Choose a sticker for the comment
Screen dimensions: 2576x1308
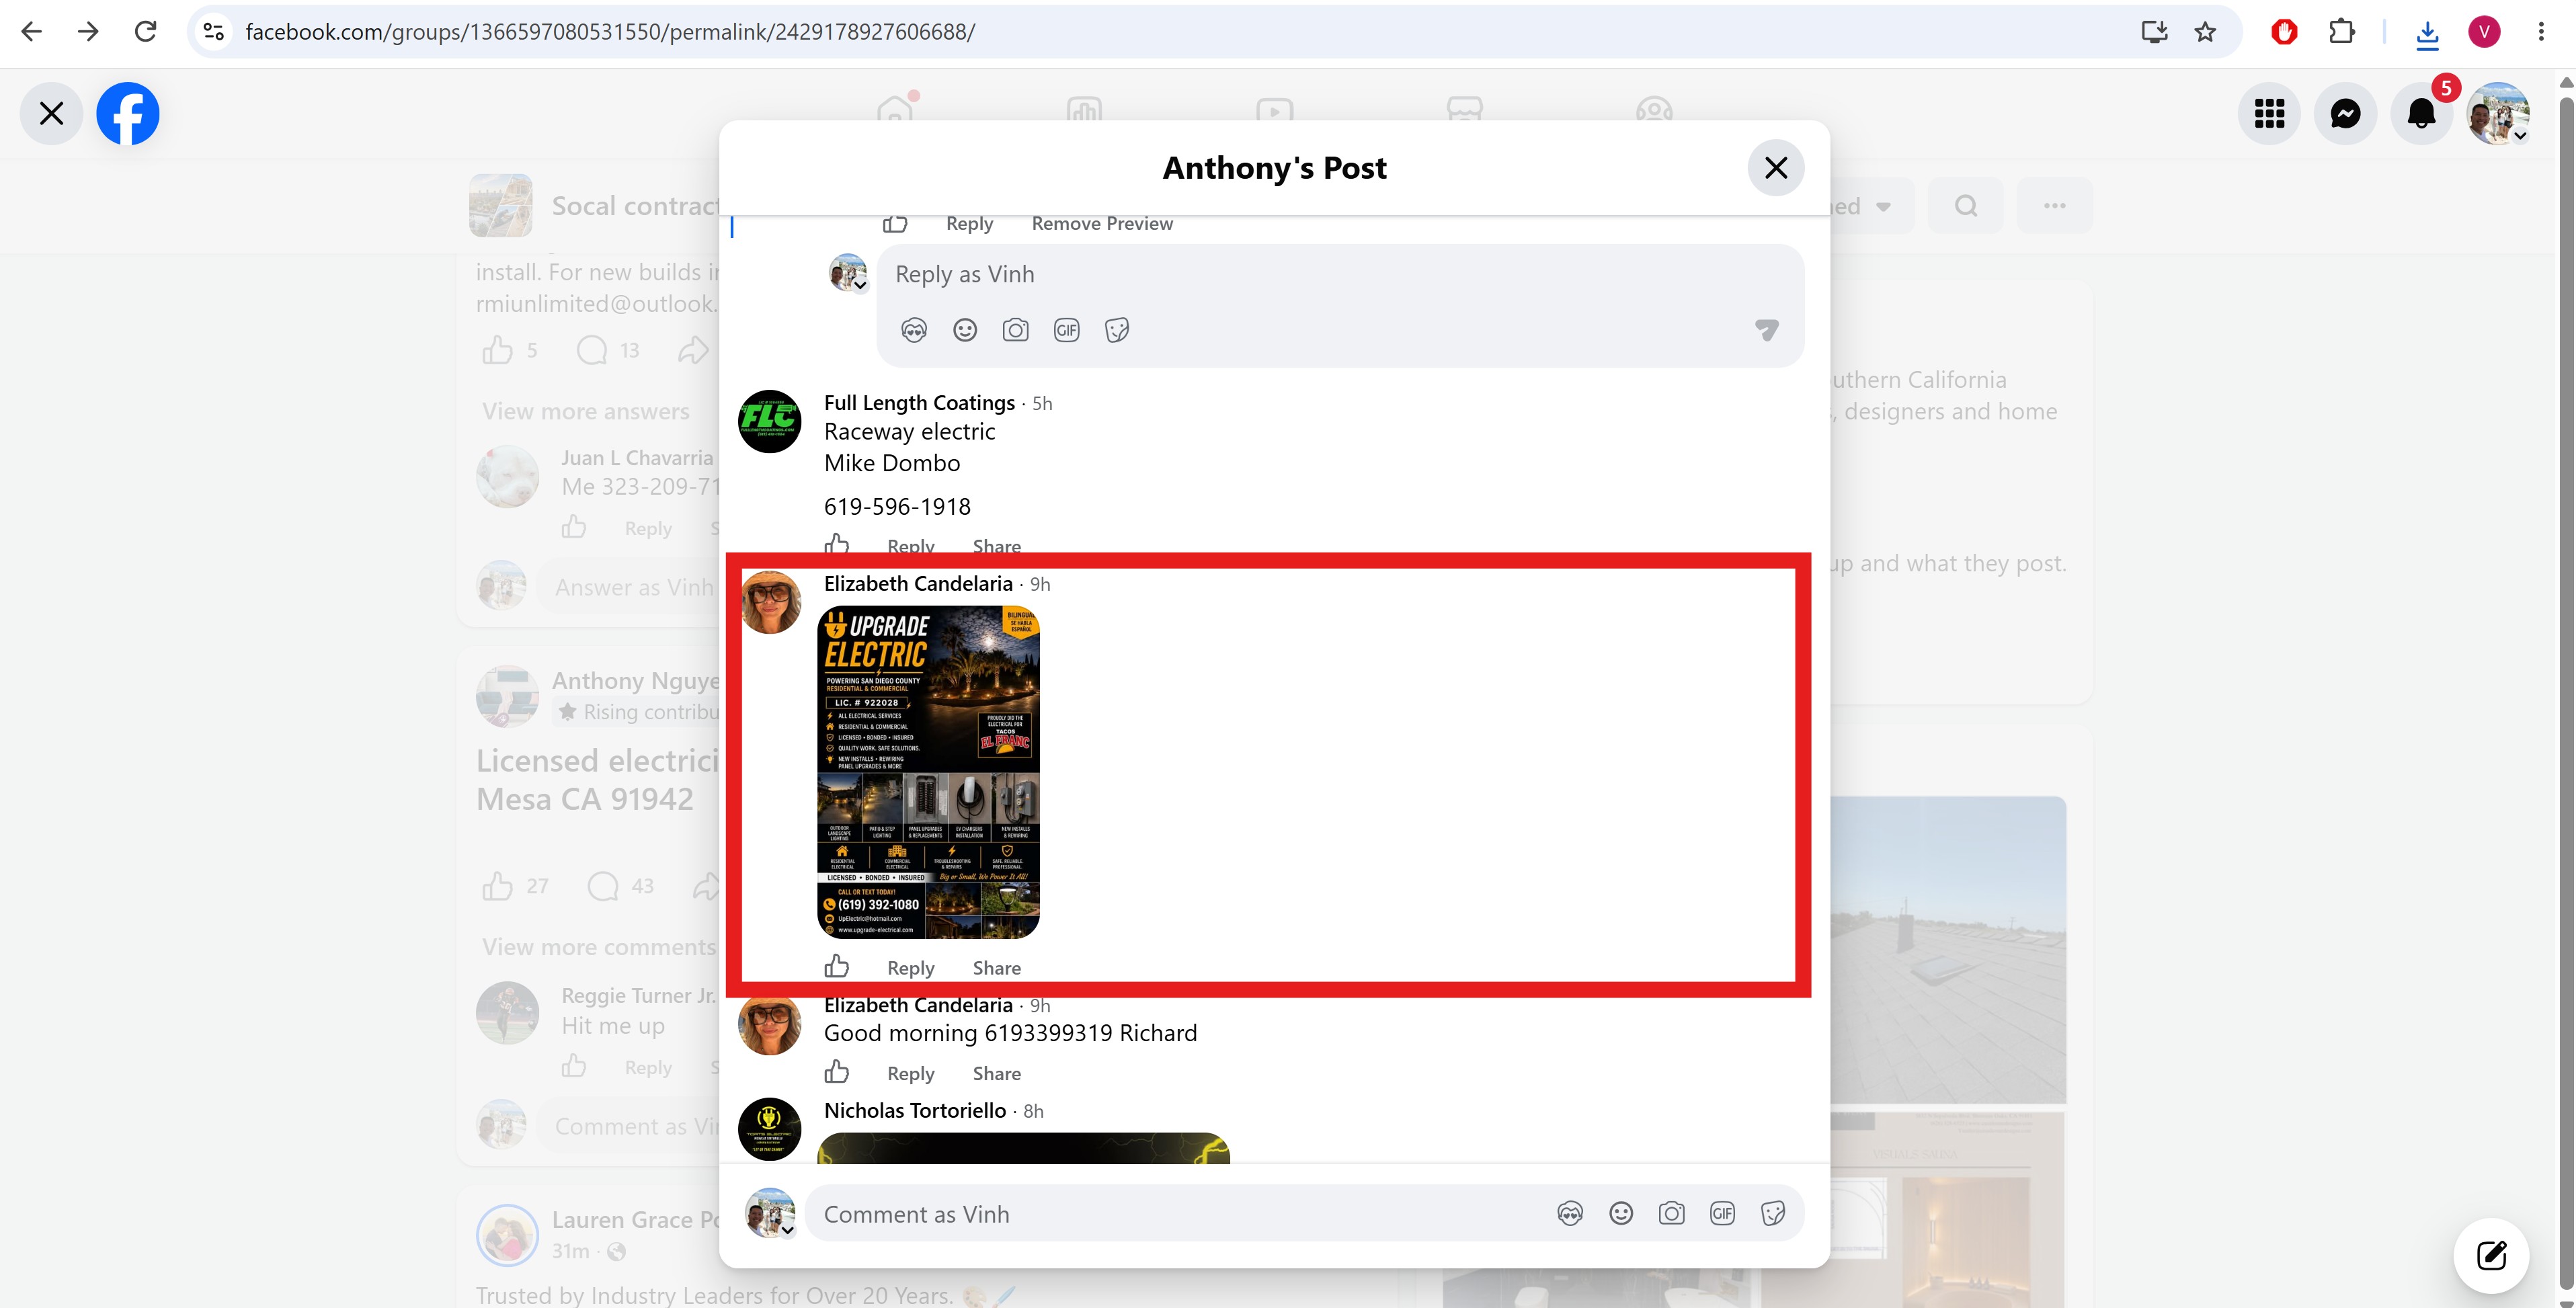pos(1773,1214)
